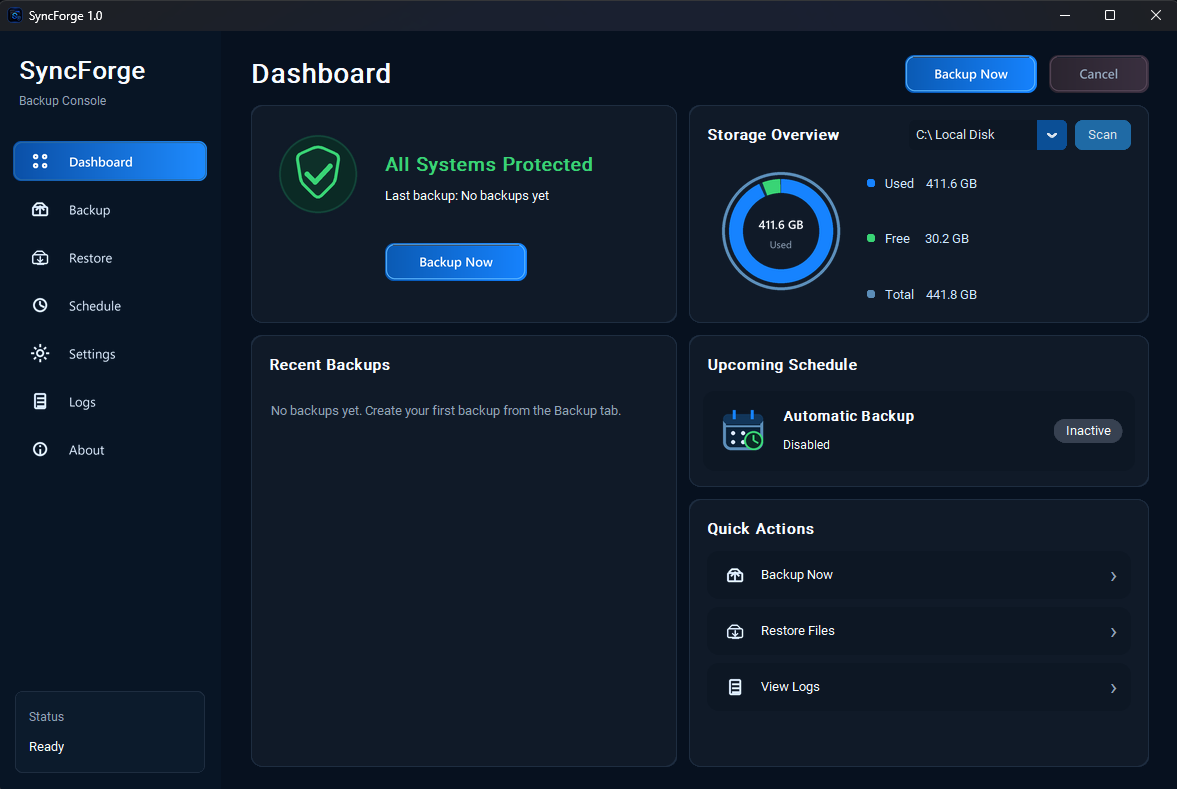Viewport: 1177px width, 789px height.
Task: Minimize the SyncForge window
Action: tap(1064, 15)
